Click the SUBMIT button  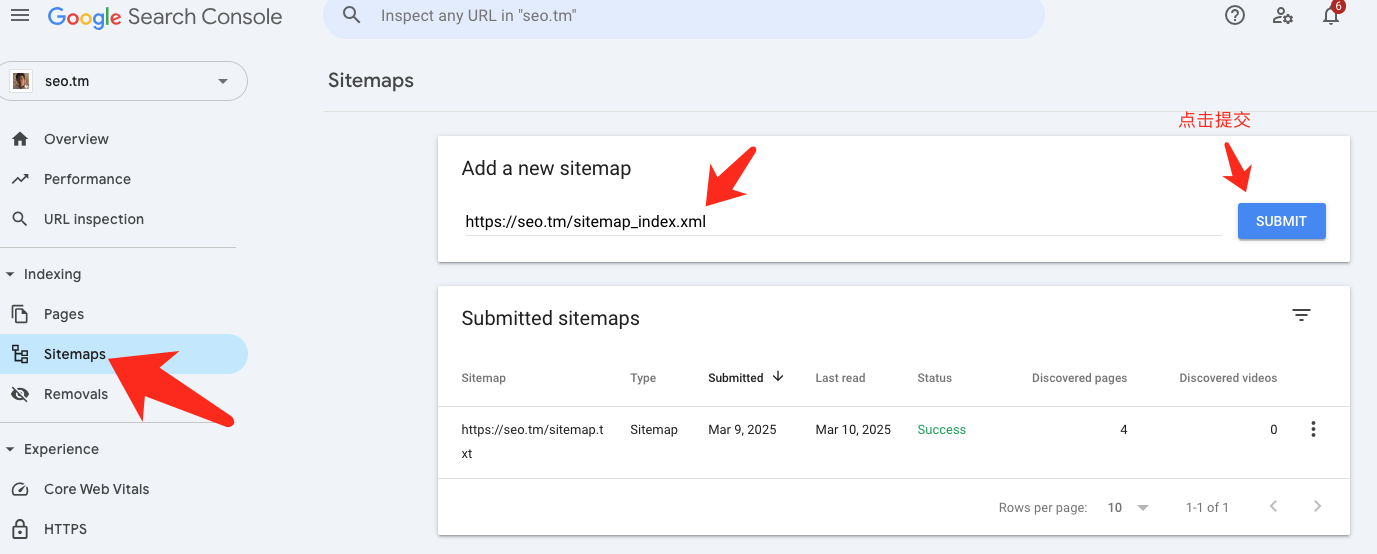(1281, 221)
